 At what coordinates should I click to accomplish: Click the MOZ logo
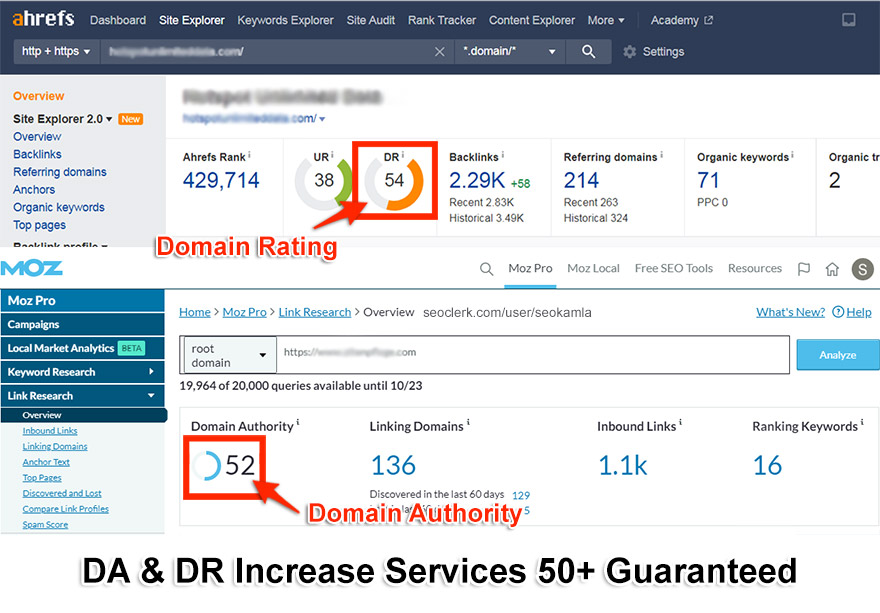pos(34,267)
